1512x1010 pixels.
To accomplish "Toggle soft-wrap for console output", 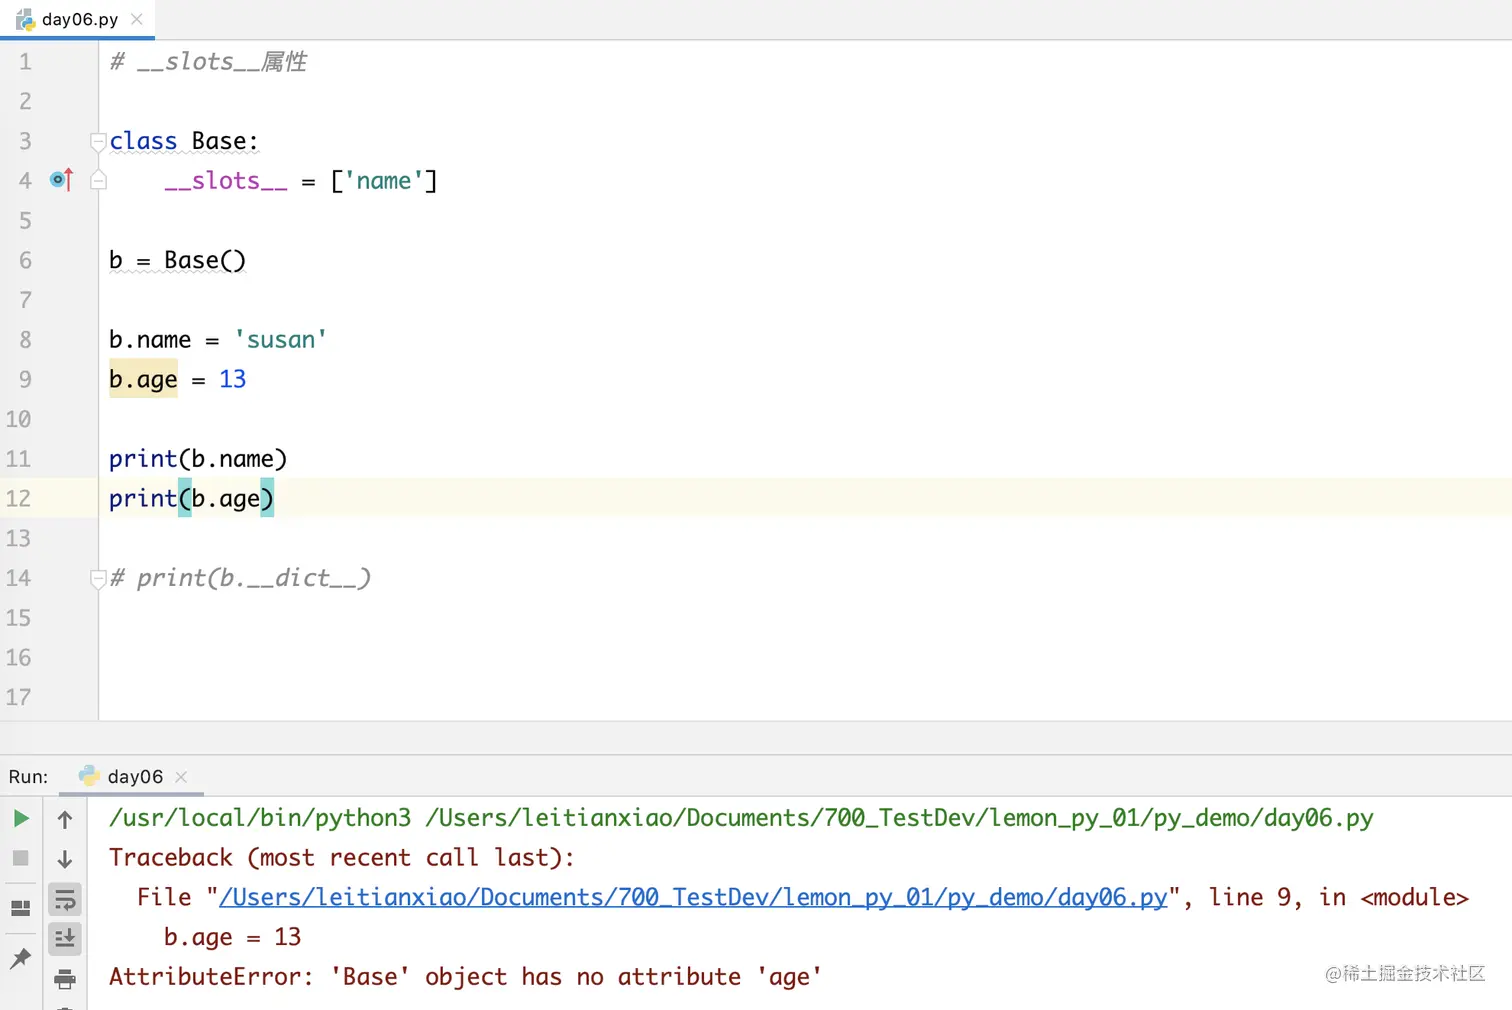I will [x=65, y=900].
